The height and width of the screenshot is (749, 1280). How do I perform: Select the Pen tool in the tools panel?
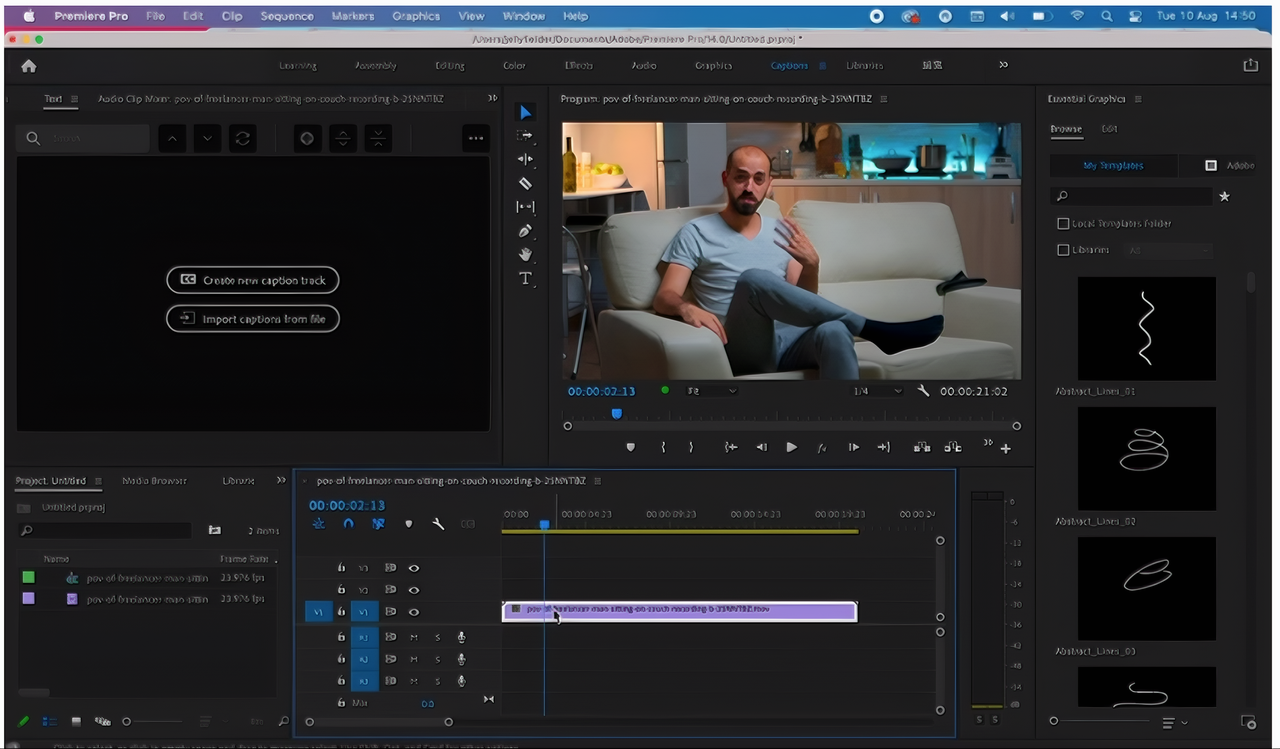pyautogui.click(x=525, y=230)
